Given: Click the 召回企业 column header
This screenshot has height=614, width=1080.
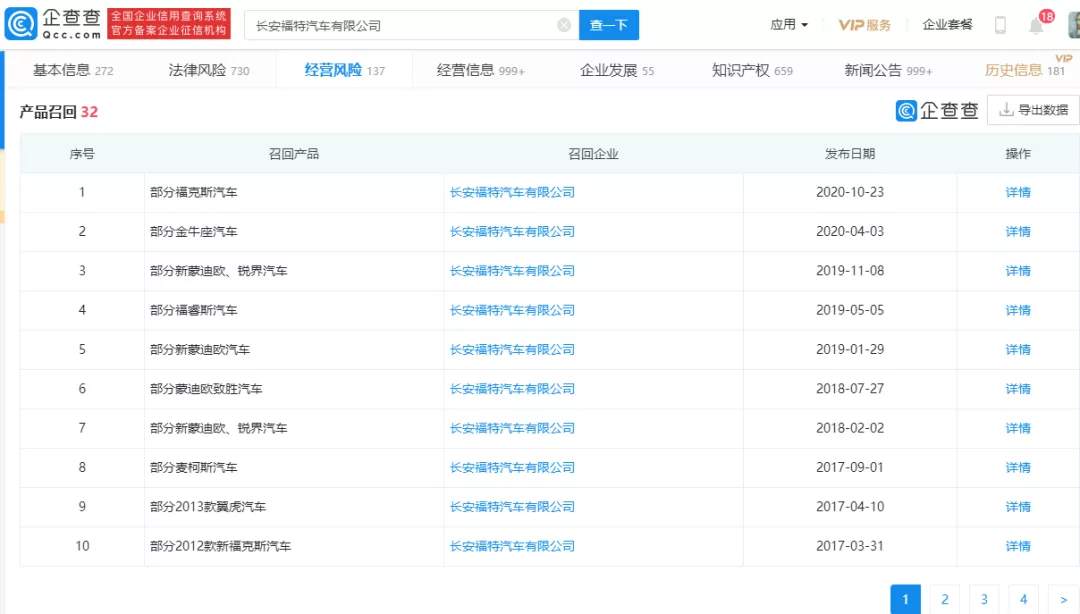Looking at the screenshot, I should tap(593, 154).
